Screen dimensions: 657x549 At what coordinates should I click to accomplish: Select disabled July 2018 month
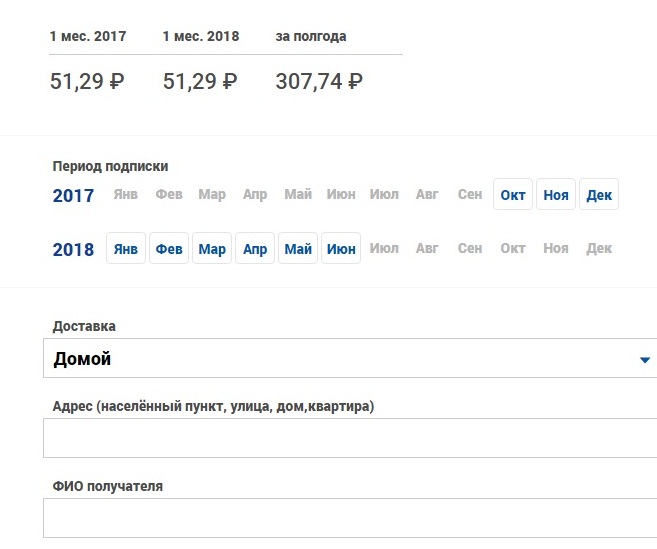384,248
